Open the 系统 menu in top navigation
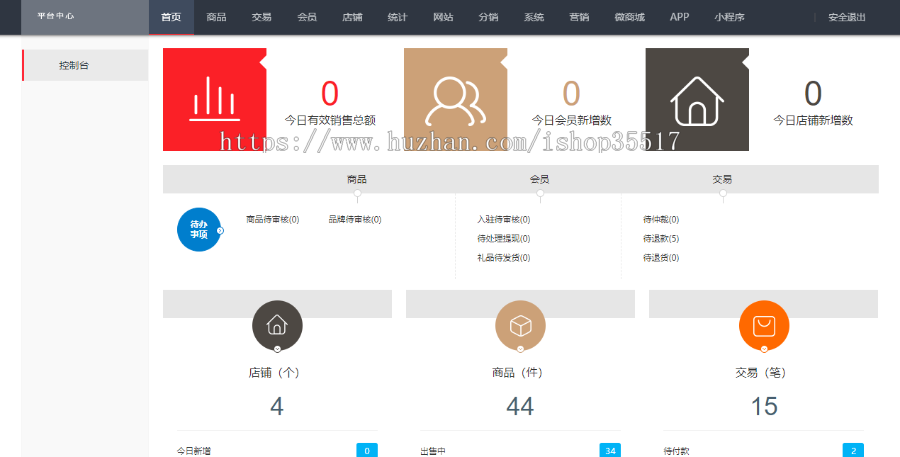900x457 pixels. pos(534,17)
